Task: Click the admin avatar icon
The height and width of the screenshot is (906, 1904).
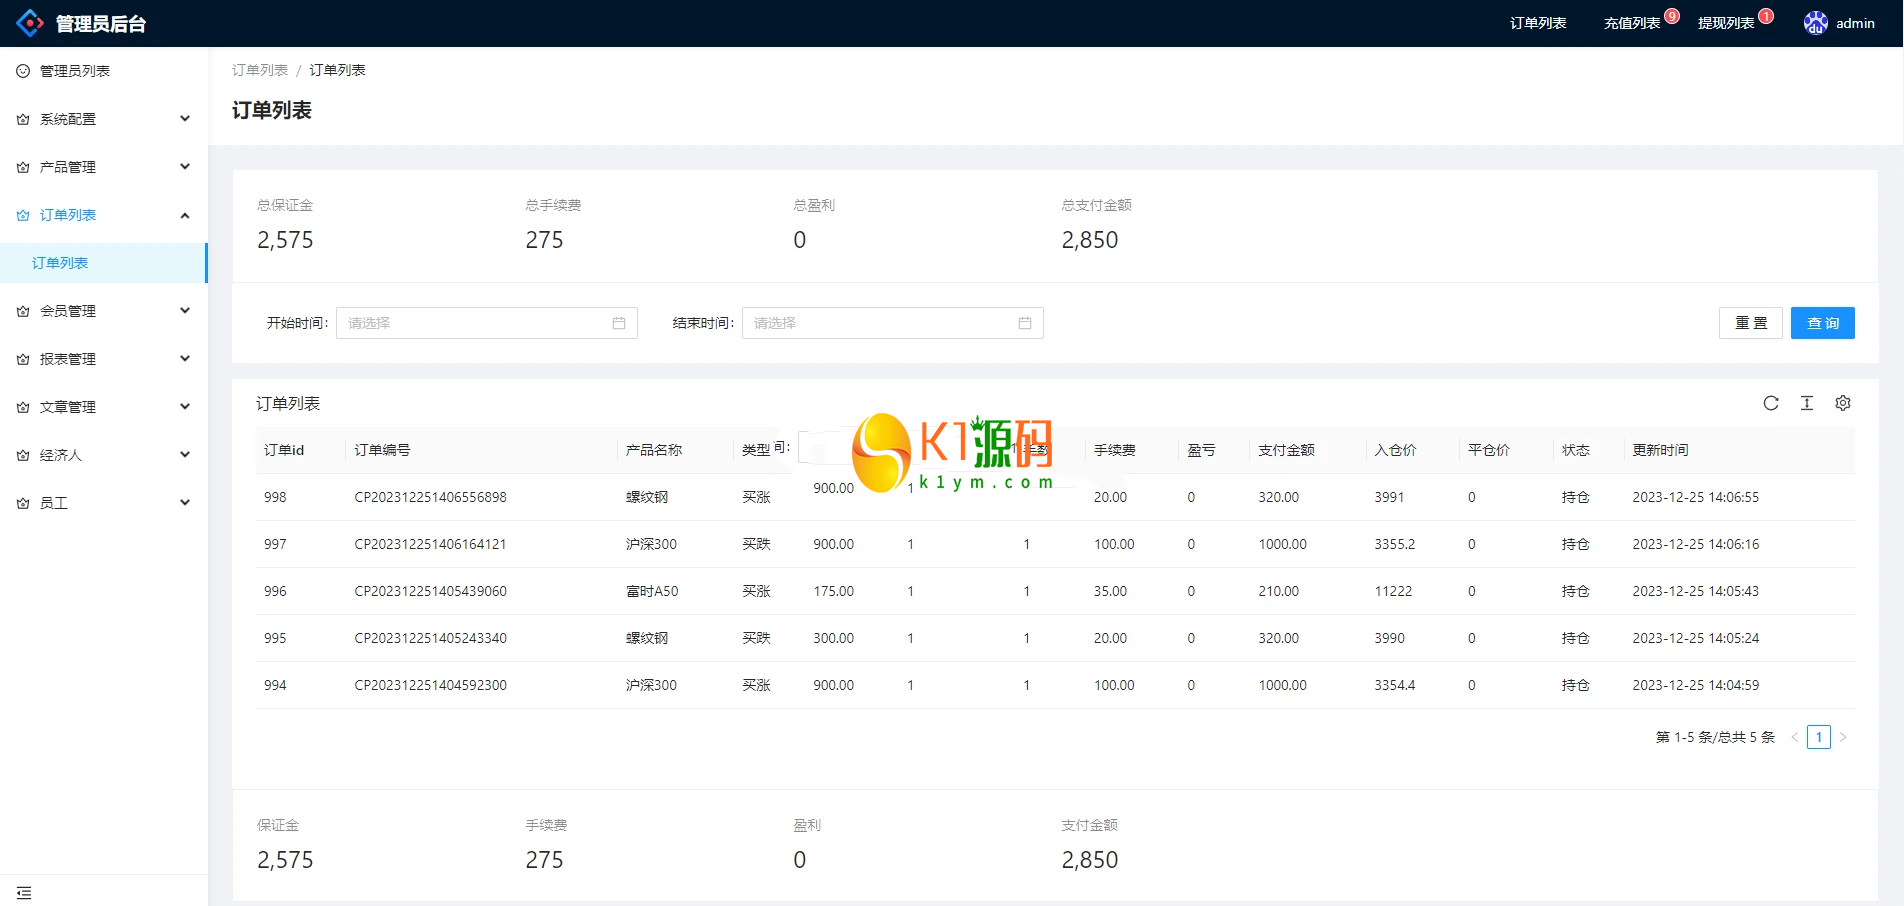Action: 1815,23
